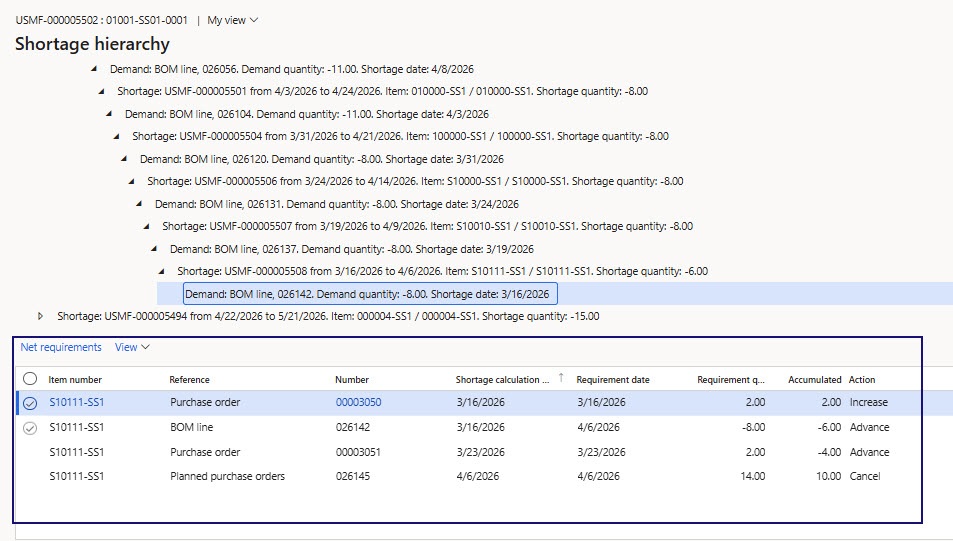Expand the Shortage USMF-000005494 node
Screen dimensions: 953x541
41,316
